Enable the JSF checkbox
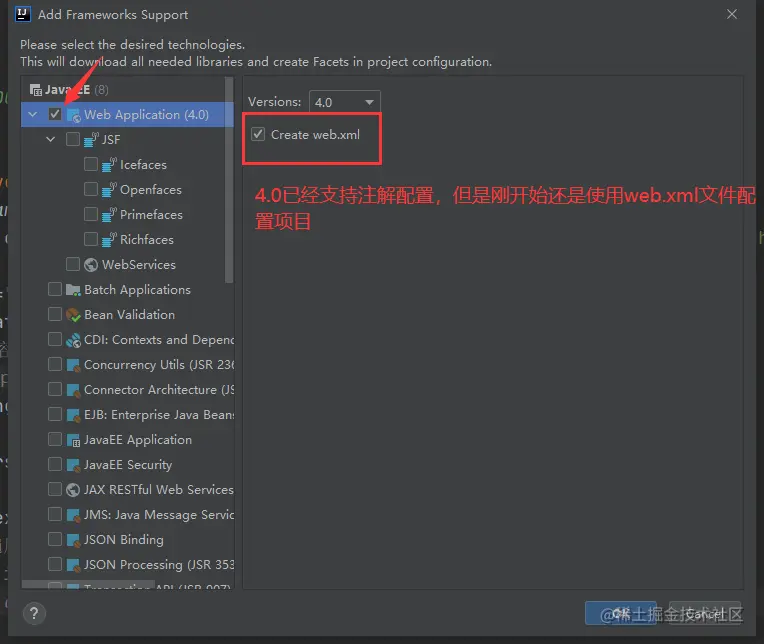 73,139
